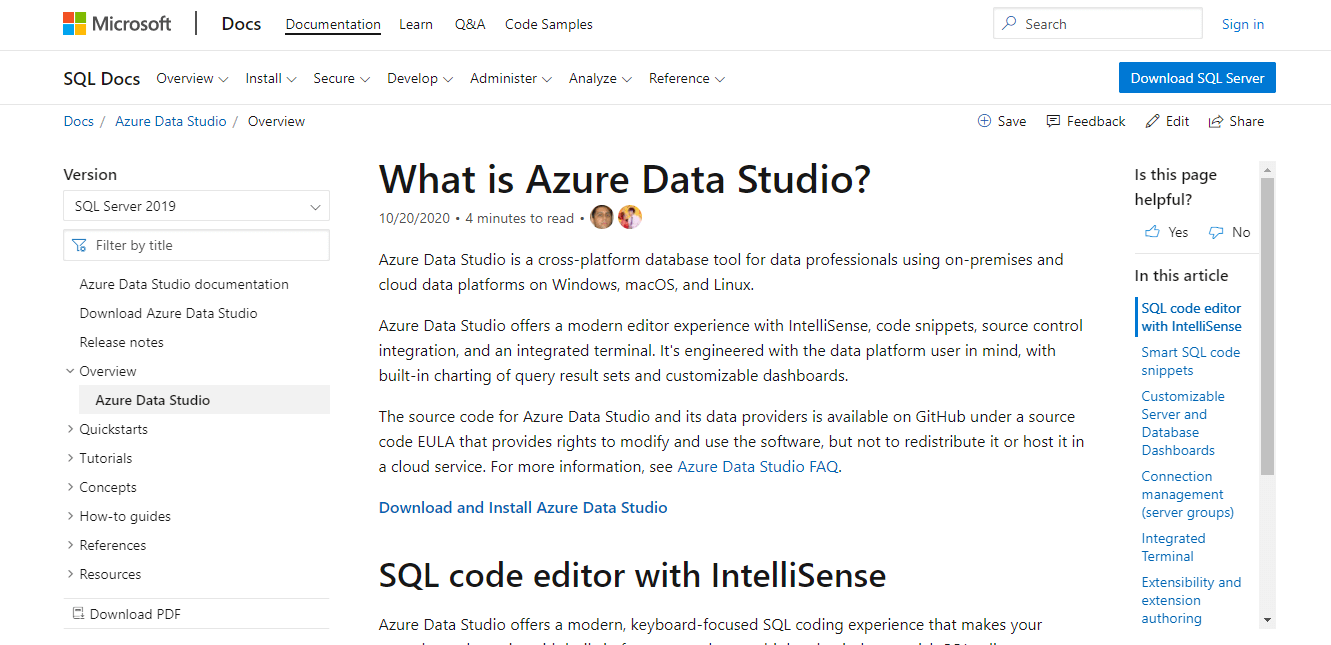Image resolution: width=1331 pixels, height=645 pixels.
Task: Focus the Search input field
Action: tap(1098, 23)
